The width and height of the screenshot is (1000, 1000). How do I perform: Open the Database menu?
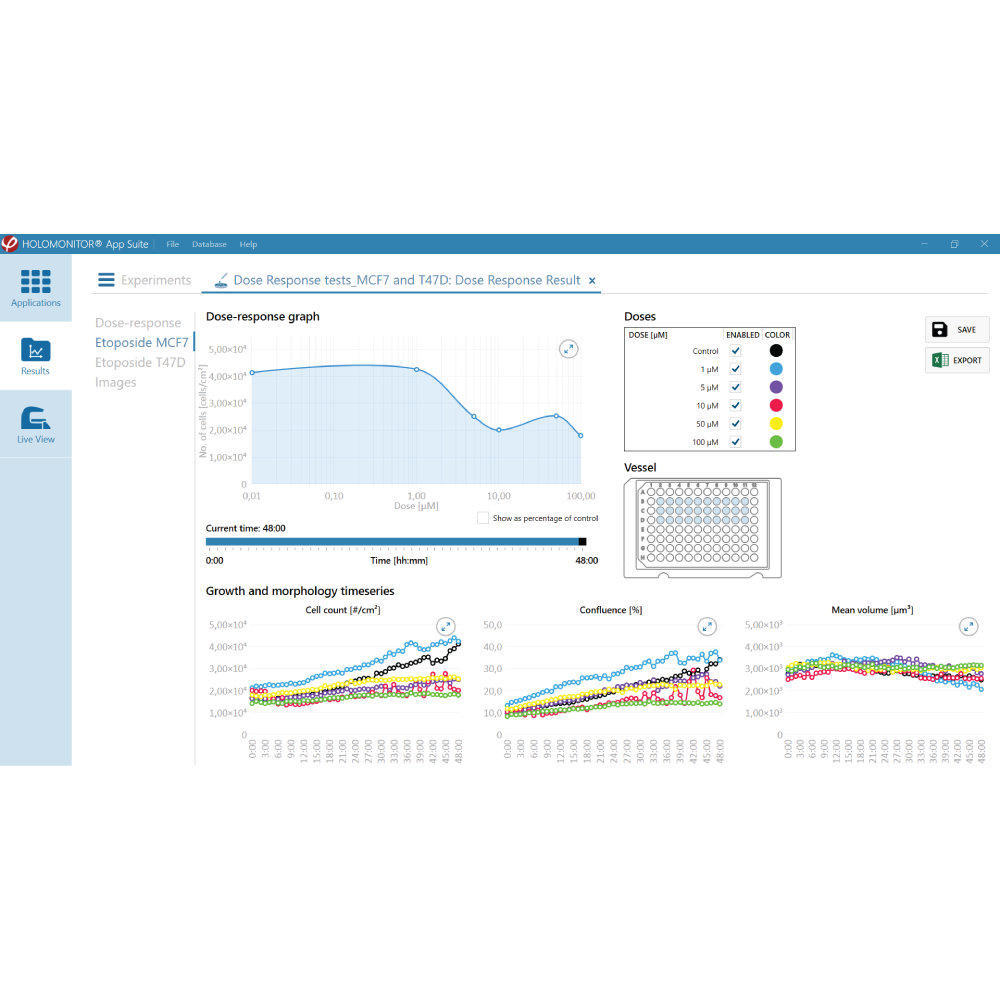[209, 244]
